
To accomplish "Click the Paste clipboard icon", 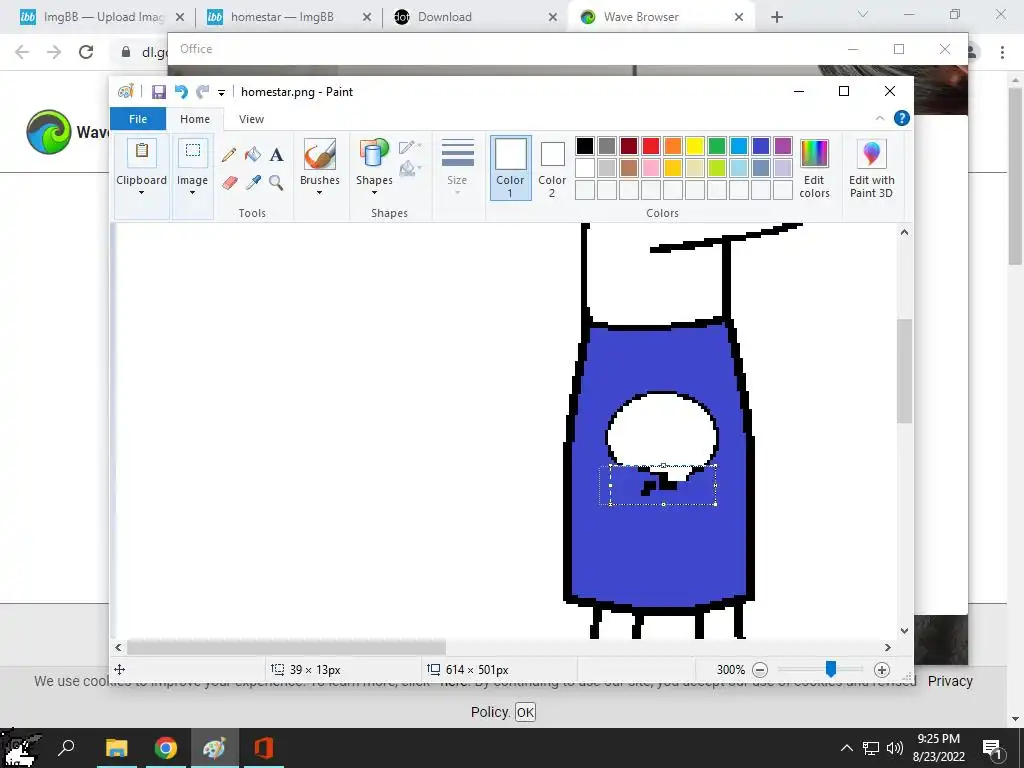I will point(142,154).
